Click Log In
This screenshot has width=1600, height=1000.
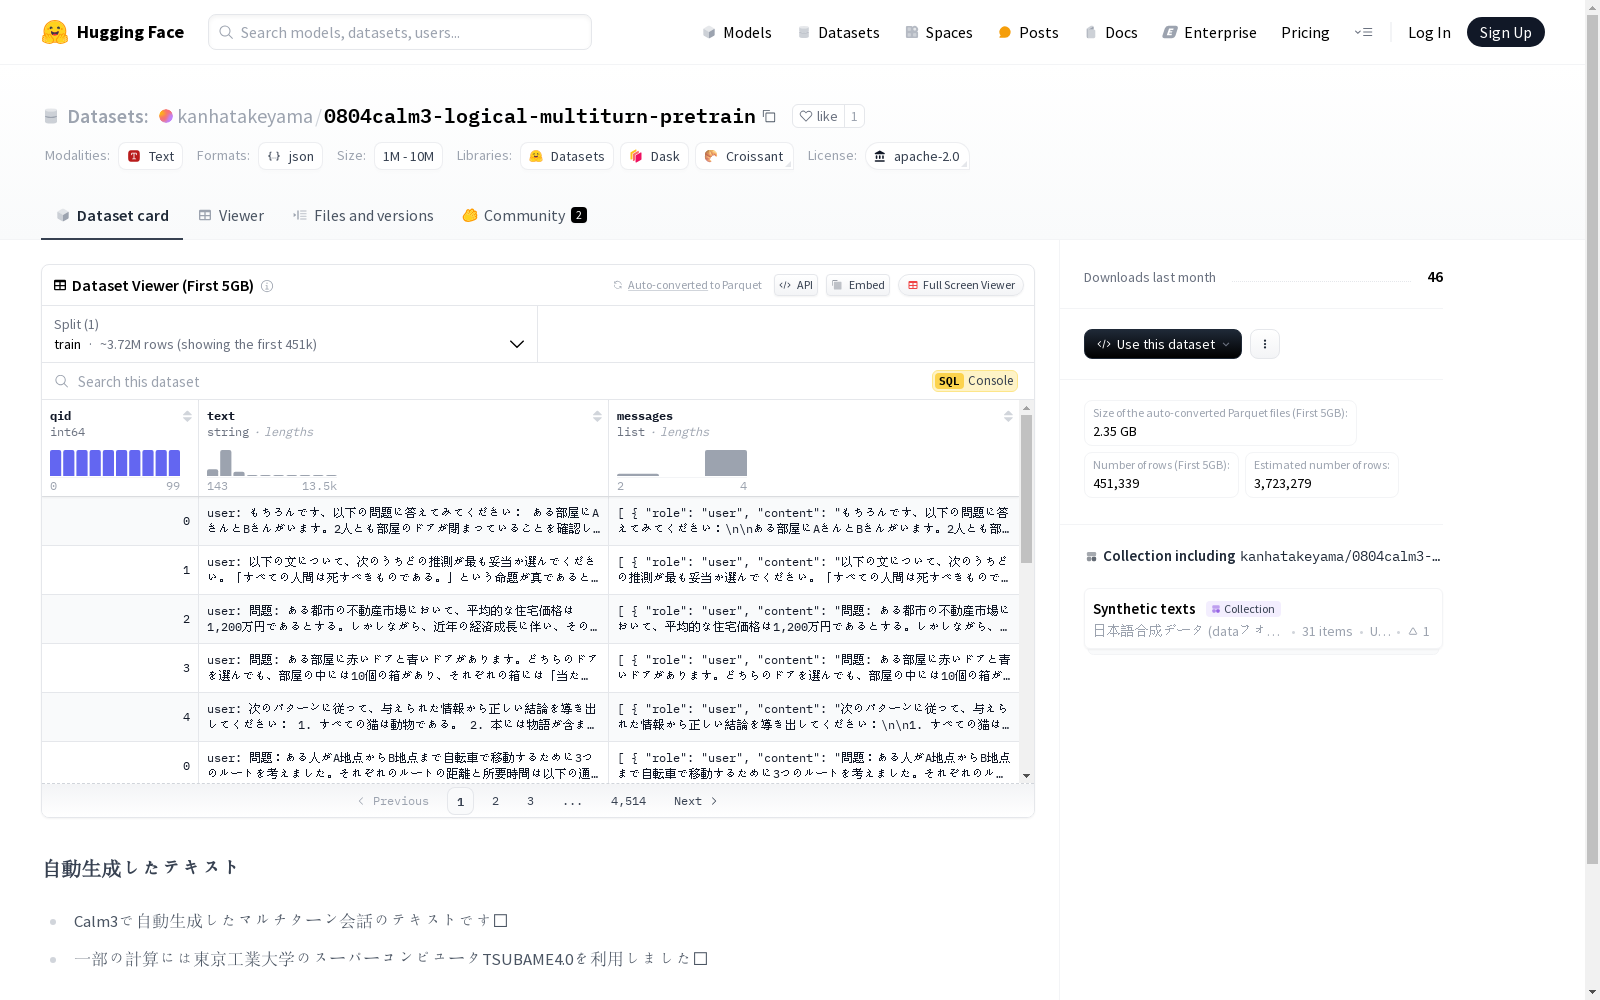click(1429, 32)
